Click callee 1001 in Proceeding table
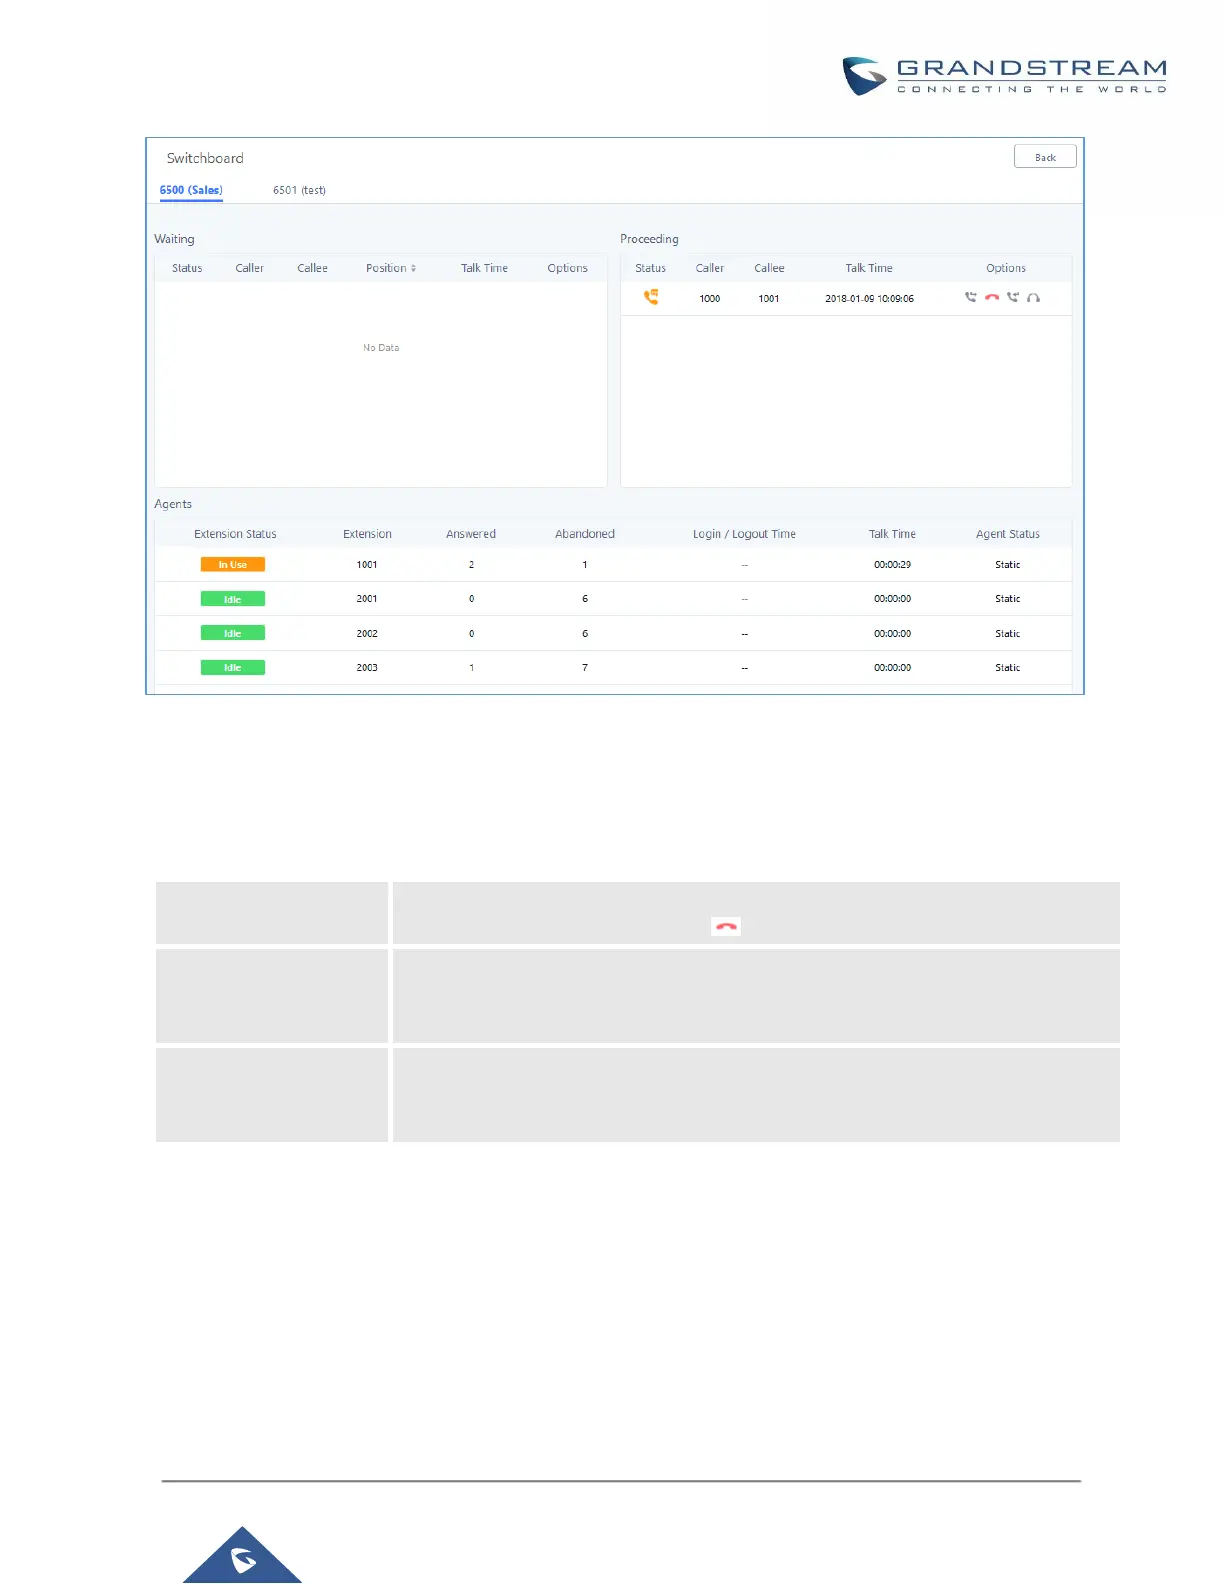This screenshot has width=1224, height=1584. [x=769, y=299]
